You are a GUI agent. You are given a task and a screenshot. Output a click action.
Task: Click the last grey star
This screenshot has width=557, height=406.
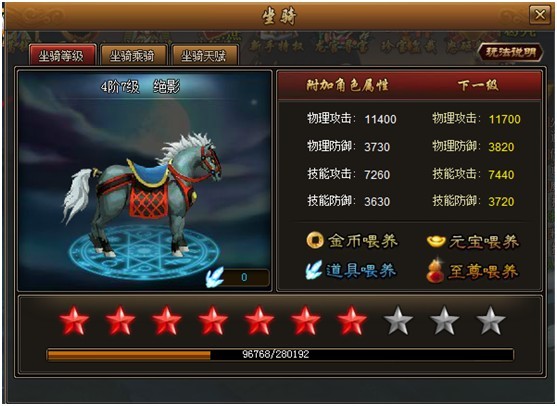pos(491,321)
